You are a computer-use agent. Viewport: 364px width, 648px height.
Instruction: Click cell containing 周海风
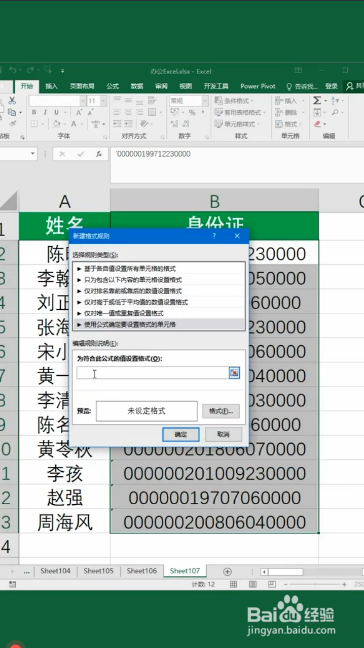[x=64, y=522]
